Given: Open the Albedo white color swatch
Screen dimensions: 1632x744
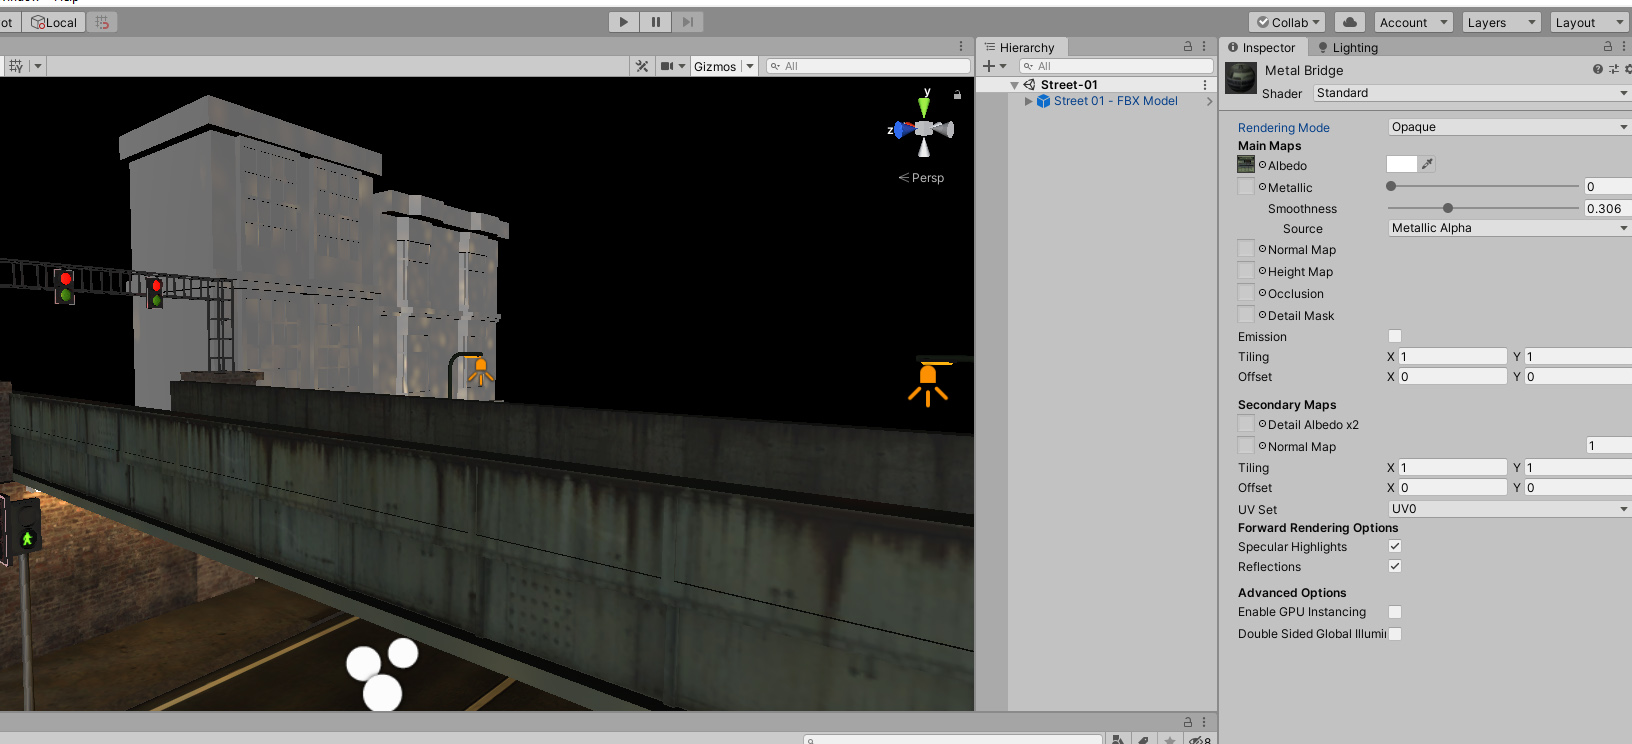Looking at the screenshot, I should (1402, 164).
